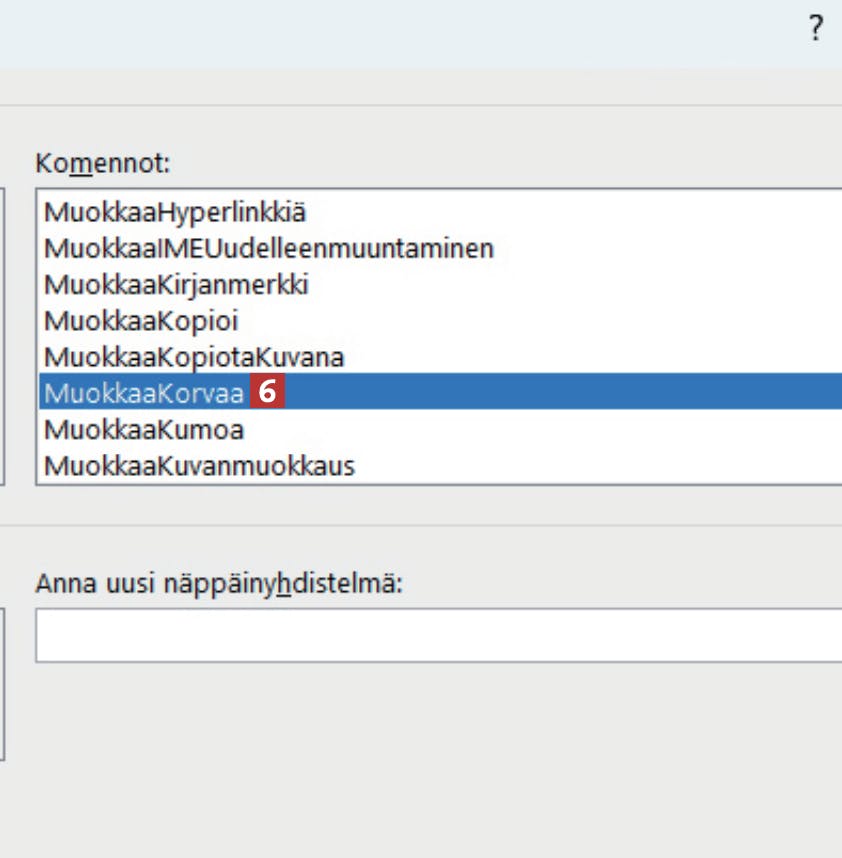The height and width of the screenshot is (858, 842).
Task: Click blue highlight area right of MuokkaaKorvaa
Action: pyautogui.click(x=560, y=393)
